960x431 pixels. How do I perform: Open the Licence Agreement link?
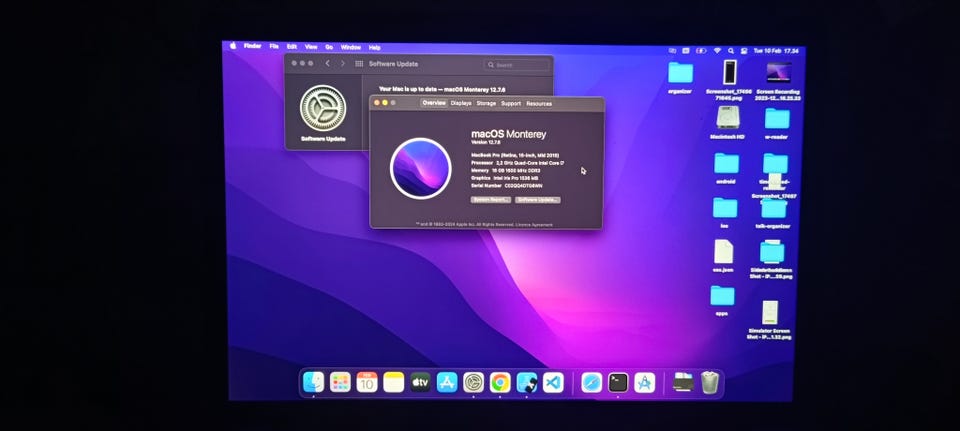tap(533, 225)
